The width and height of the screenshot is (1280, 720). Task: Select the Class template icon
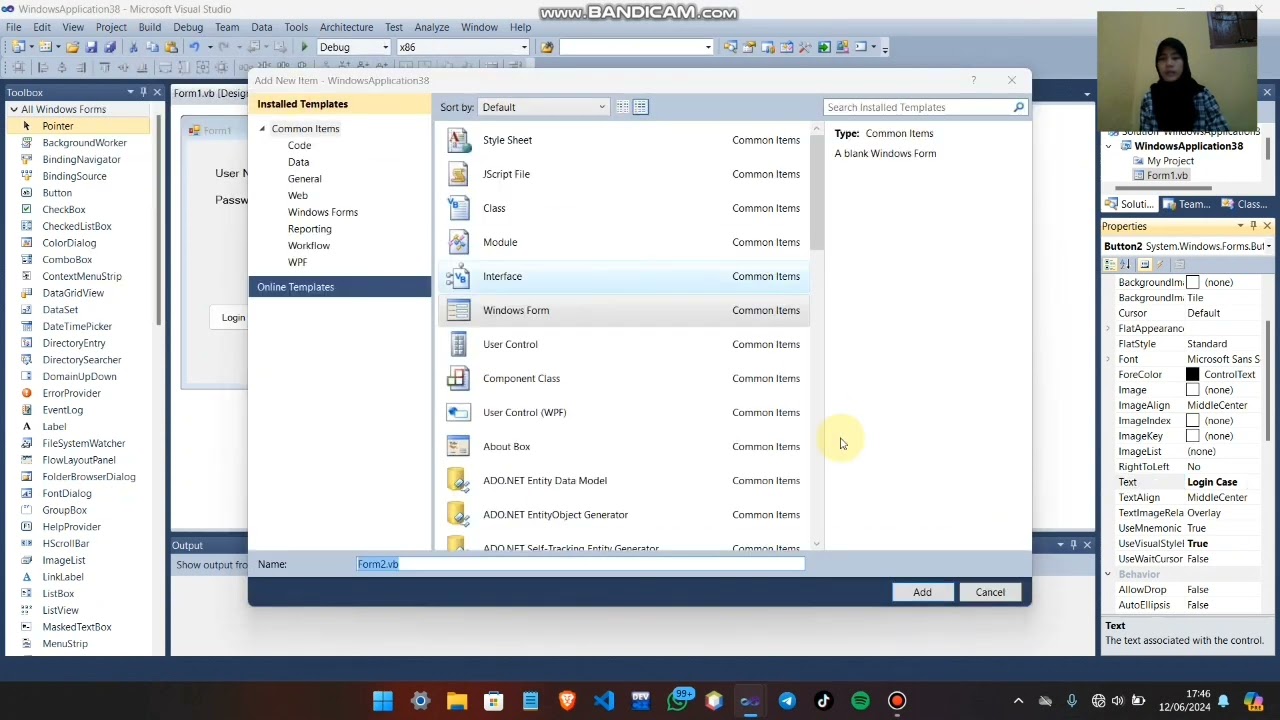point(458,208)
